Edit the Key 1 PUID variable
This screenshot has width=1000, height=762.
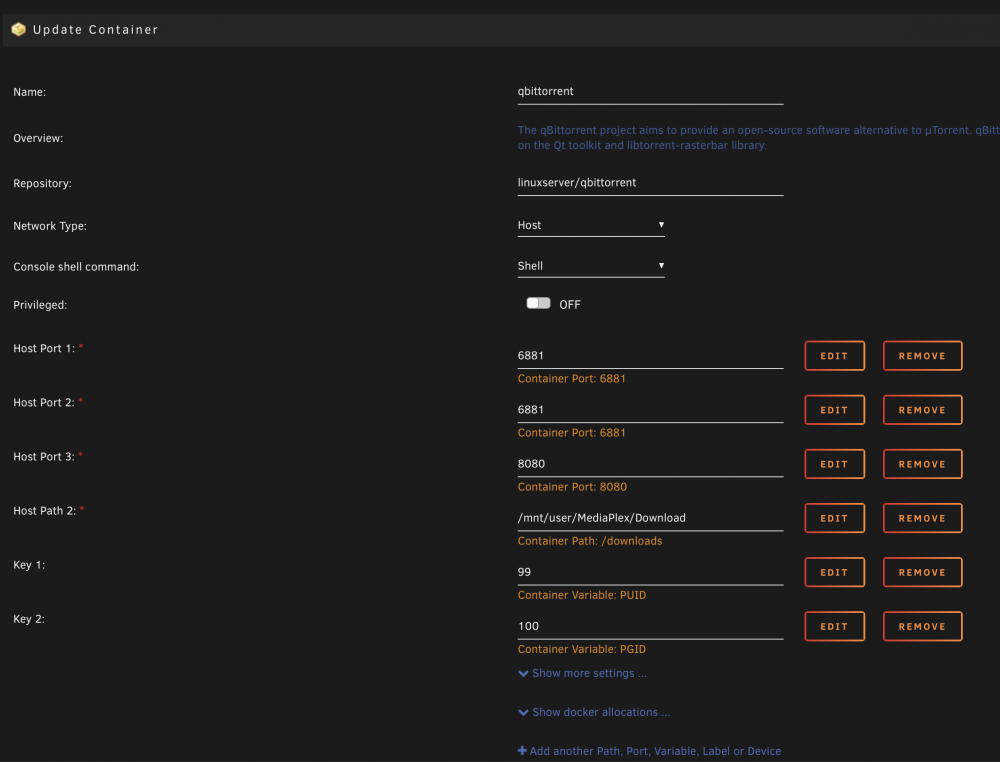(834, 573)
